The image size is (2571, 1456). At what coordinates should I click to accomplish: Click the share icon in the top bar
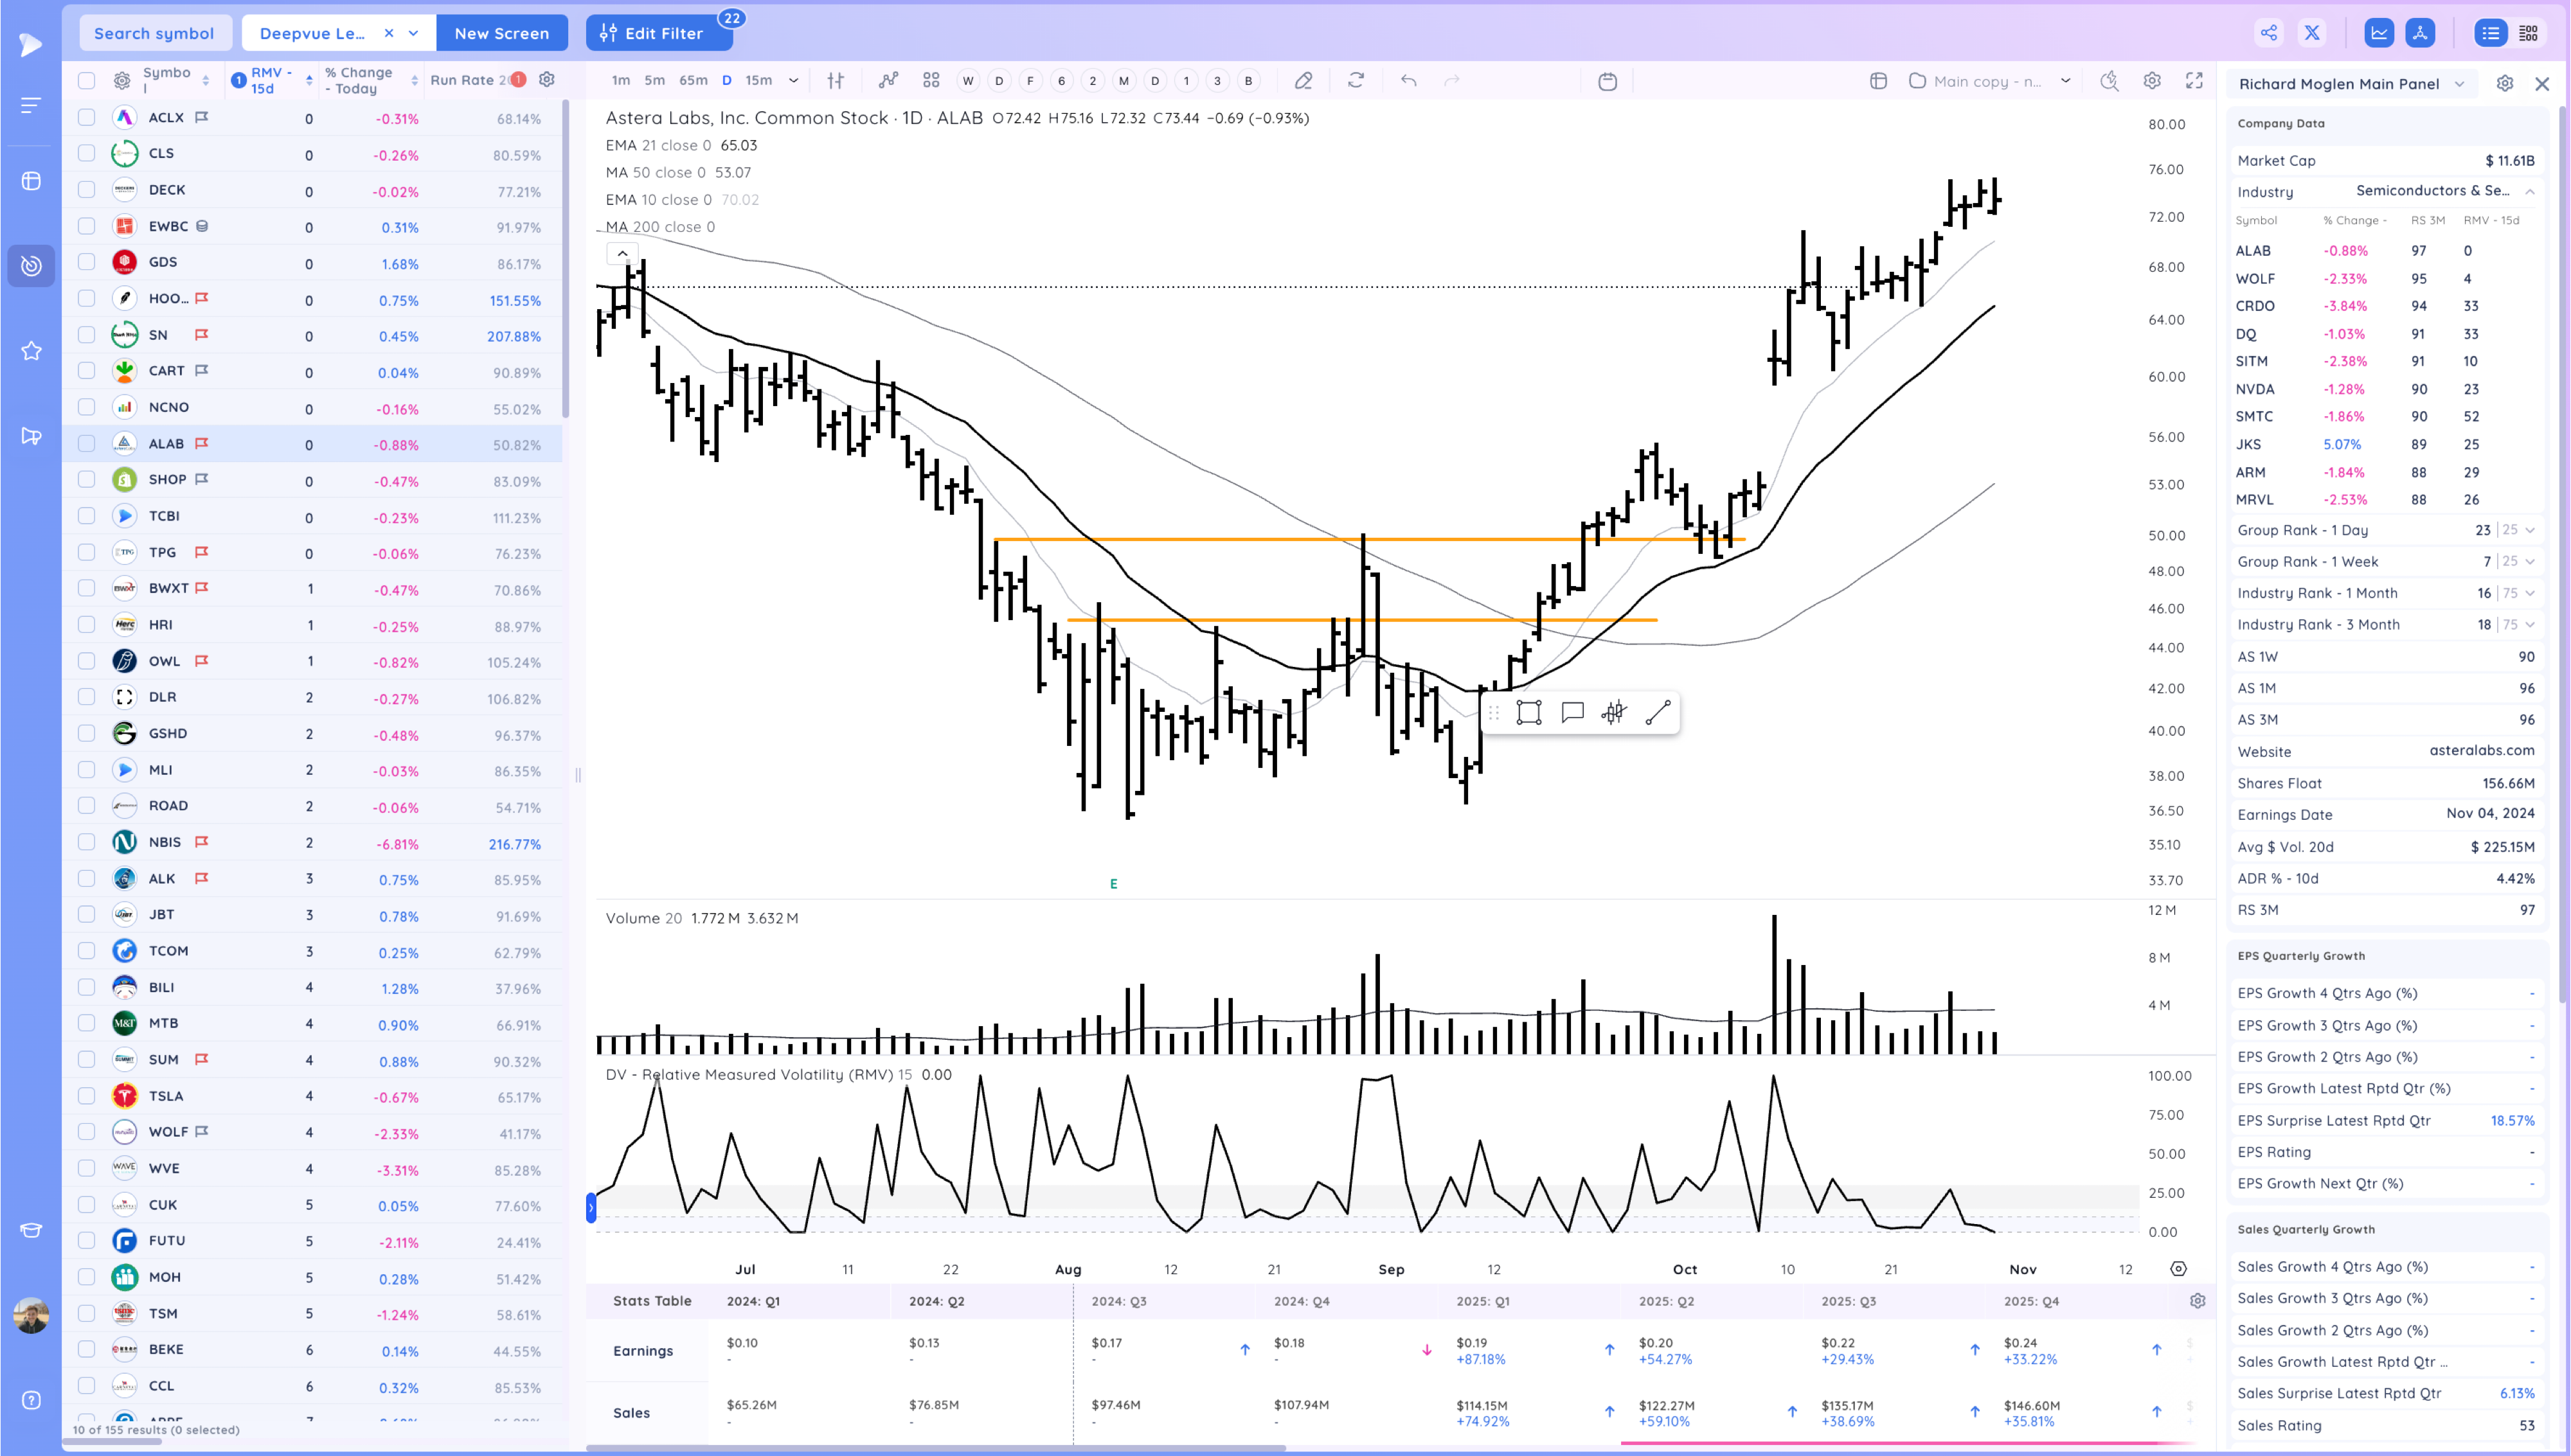(x=2268, y=33)
